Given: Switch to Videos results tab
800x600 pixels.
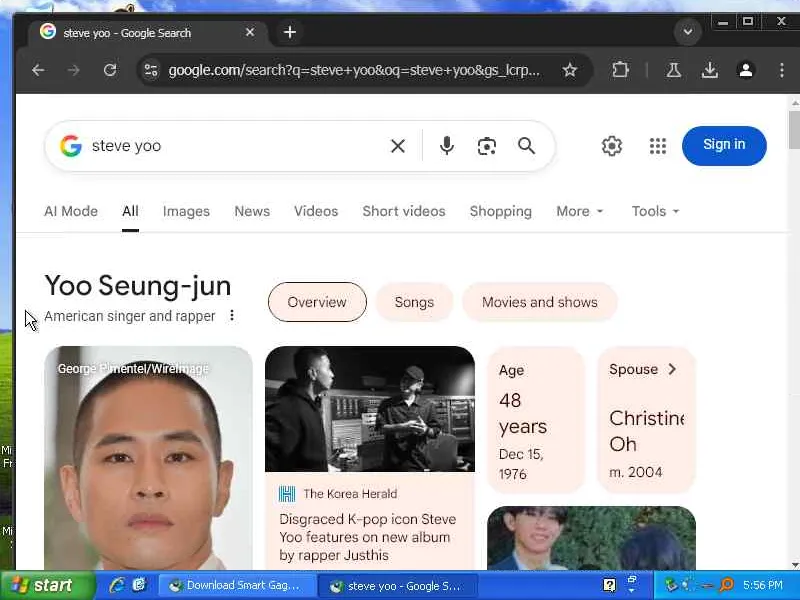Looking at the screenshot, I should [x=316, y=211].
